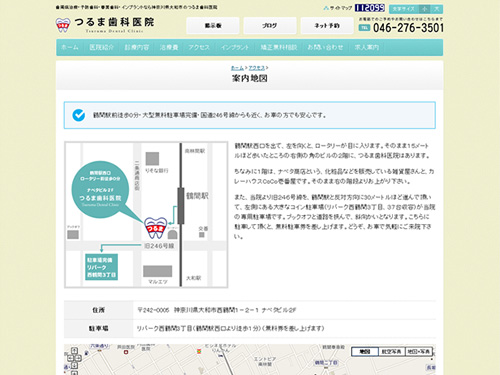Go to ホーム in navigation bar

[x=70, y=47]
